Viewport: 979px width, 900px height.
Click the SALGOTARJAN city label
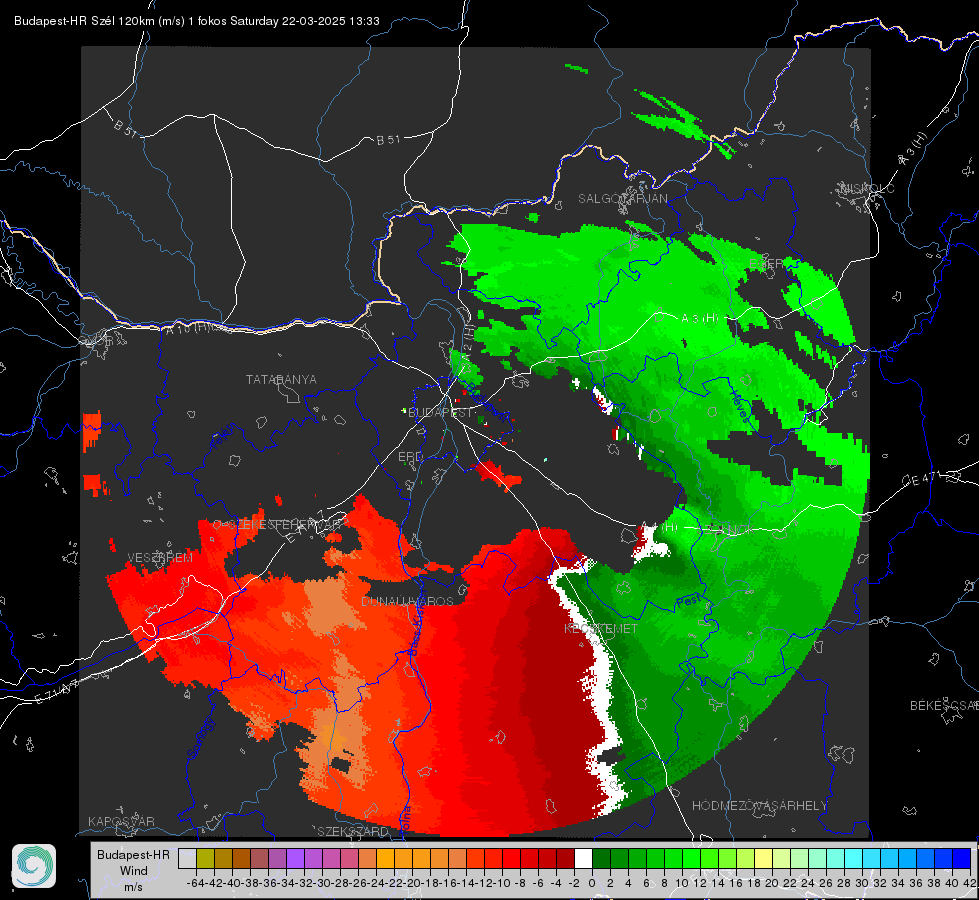point(622,199)
